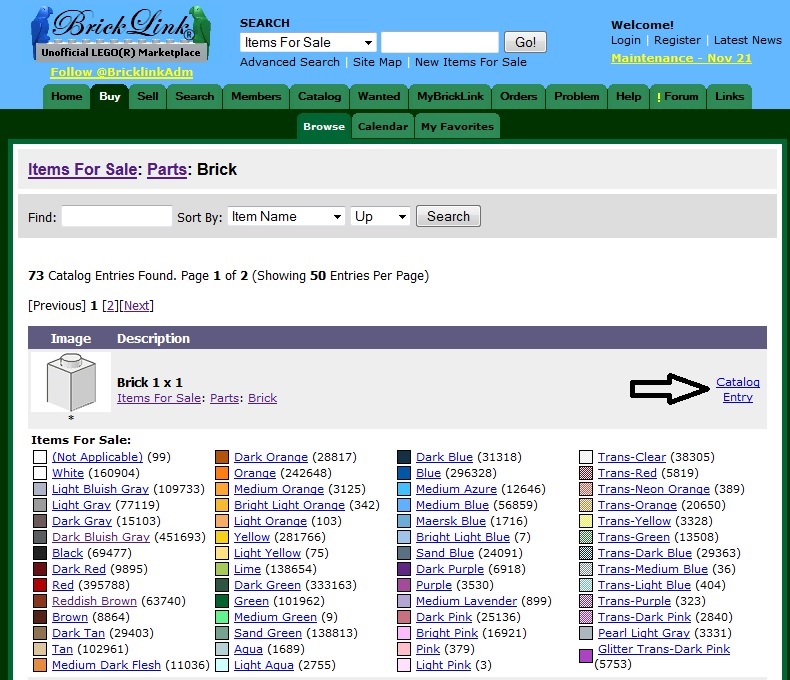Screen dimensions: 790x680
Task: Click the Orange color swatch
Action: tap(222, 473)
